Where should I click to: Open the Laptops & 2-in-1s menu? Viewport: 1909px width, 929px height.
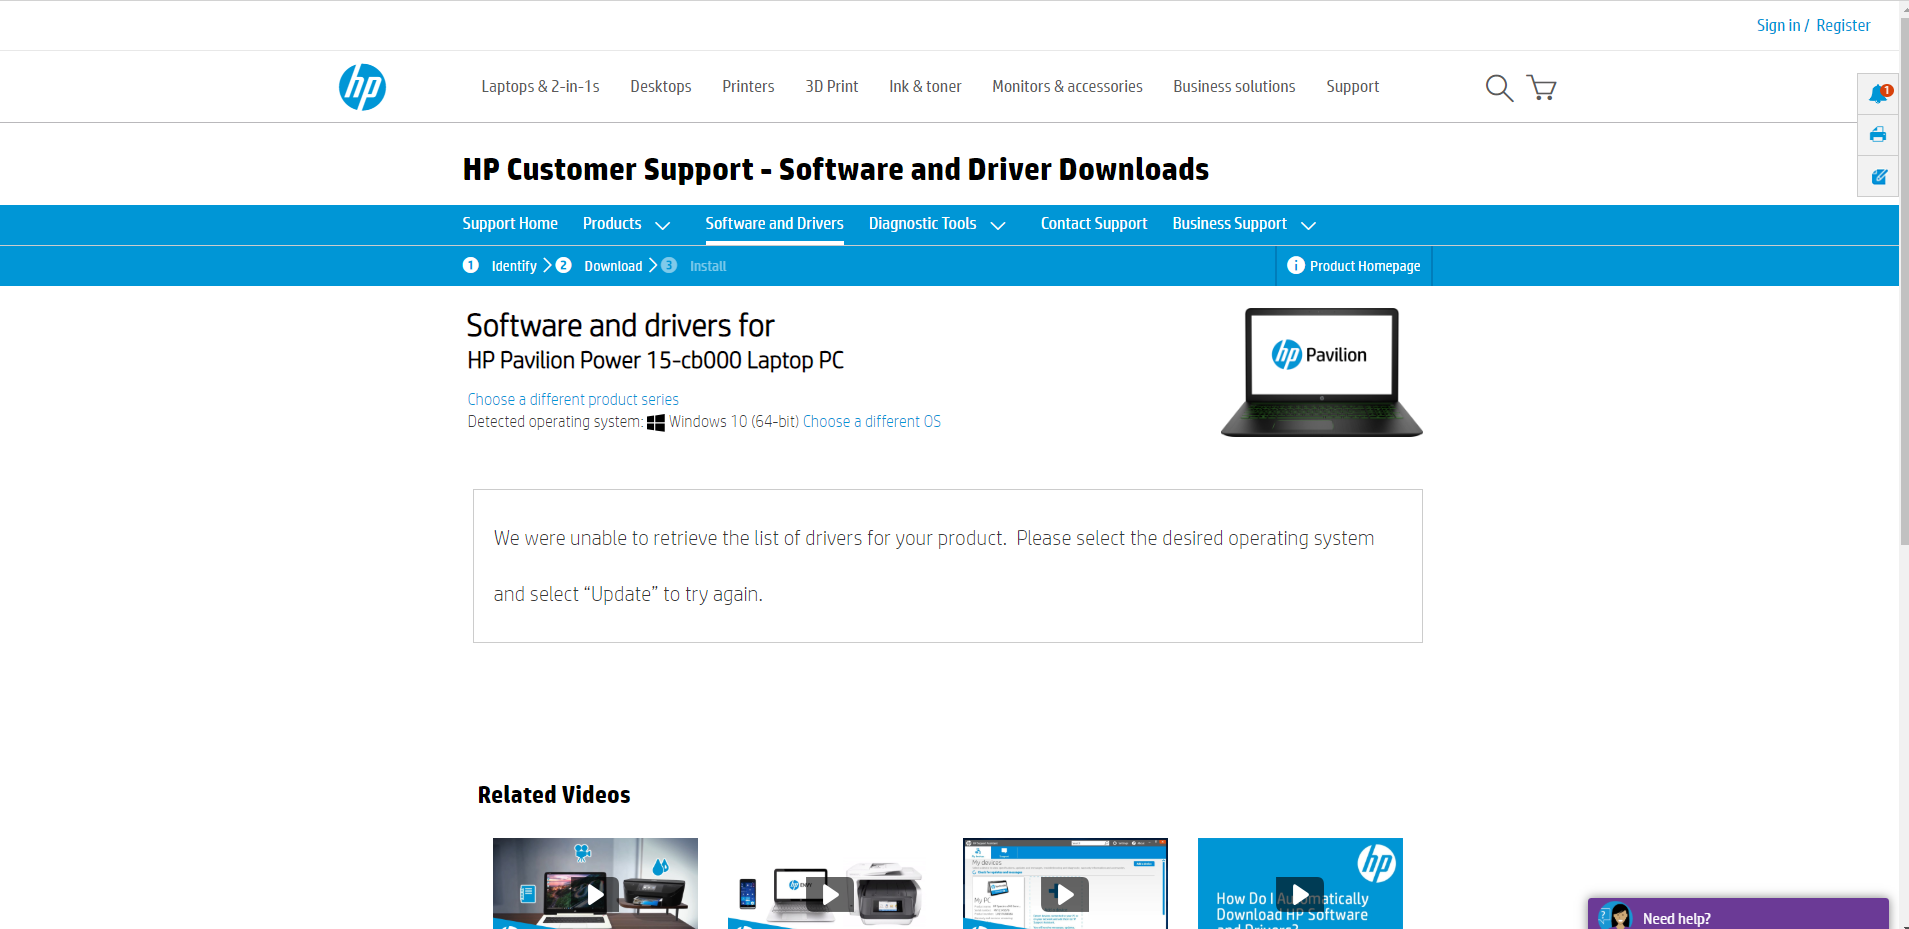pyautogui.click(x=540, y=87)
